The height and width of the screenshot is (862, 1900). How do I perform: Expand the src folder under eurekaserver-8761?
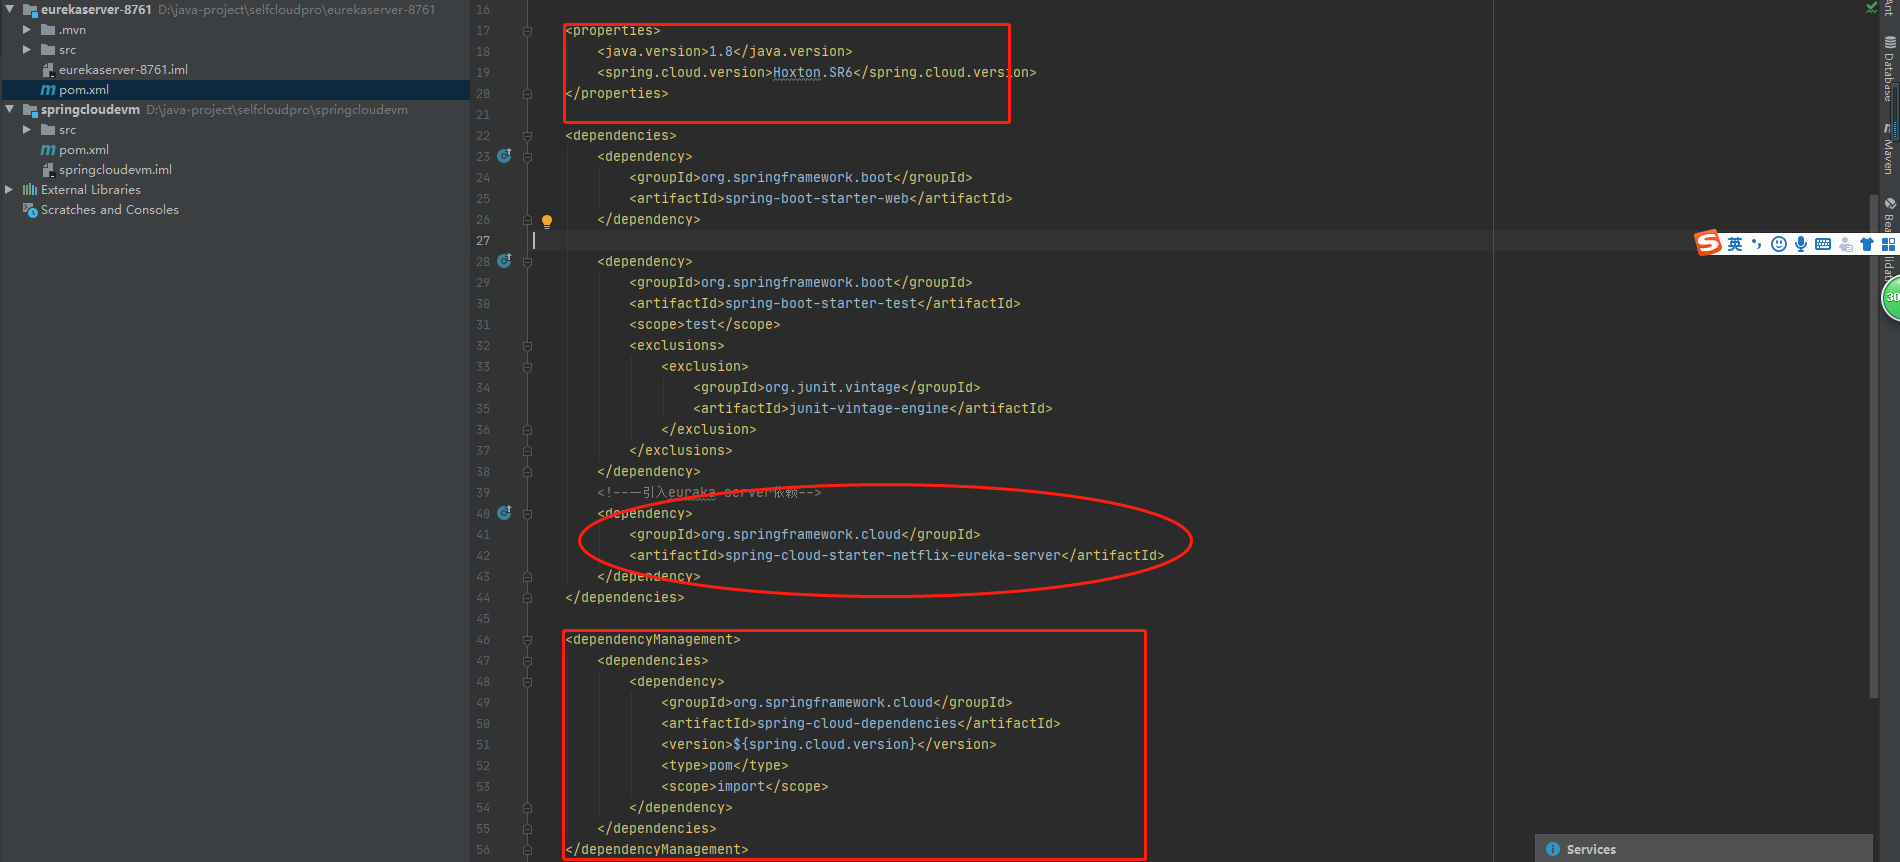(27, 50)
